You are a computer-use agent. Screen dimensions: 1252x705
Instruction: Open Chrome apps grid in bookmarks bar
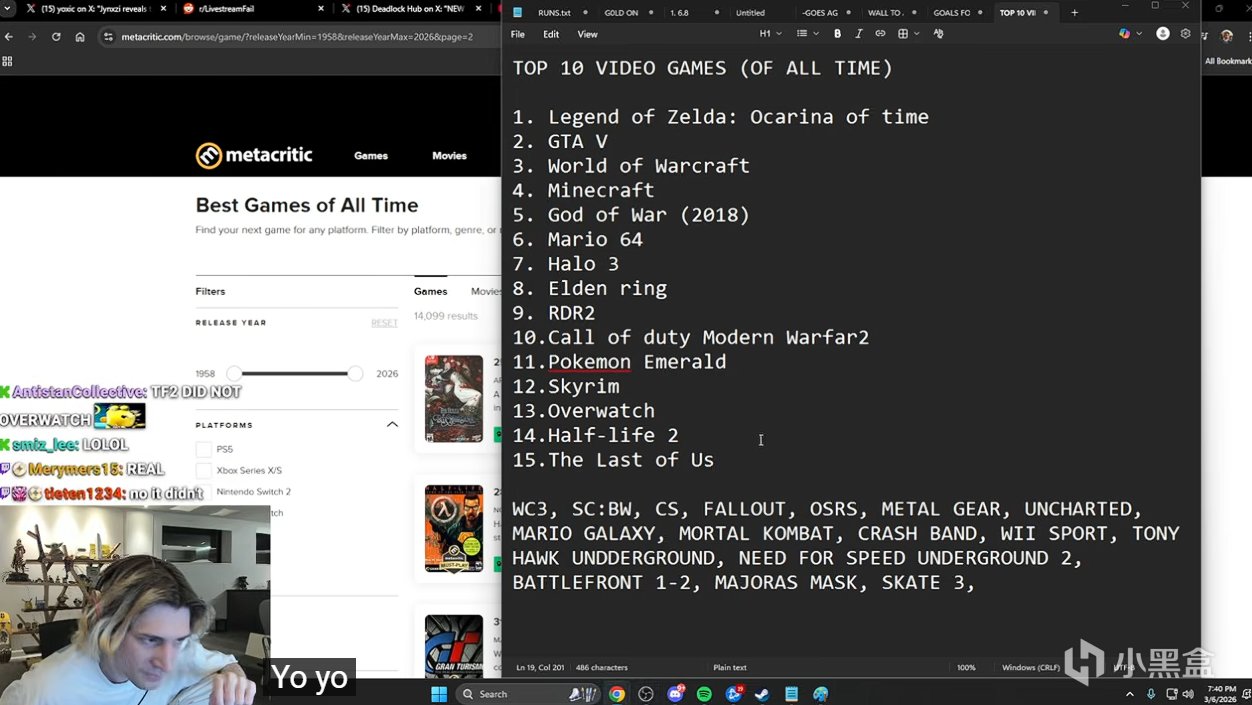point(8,61)
